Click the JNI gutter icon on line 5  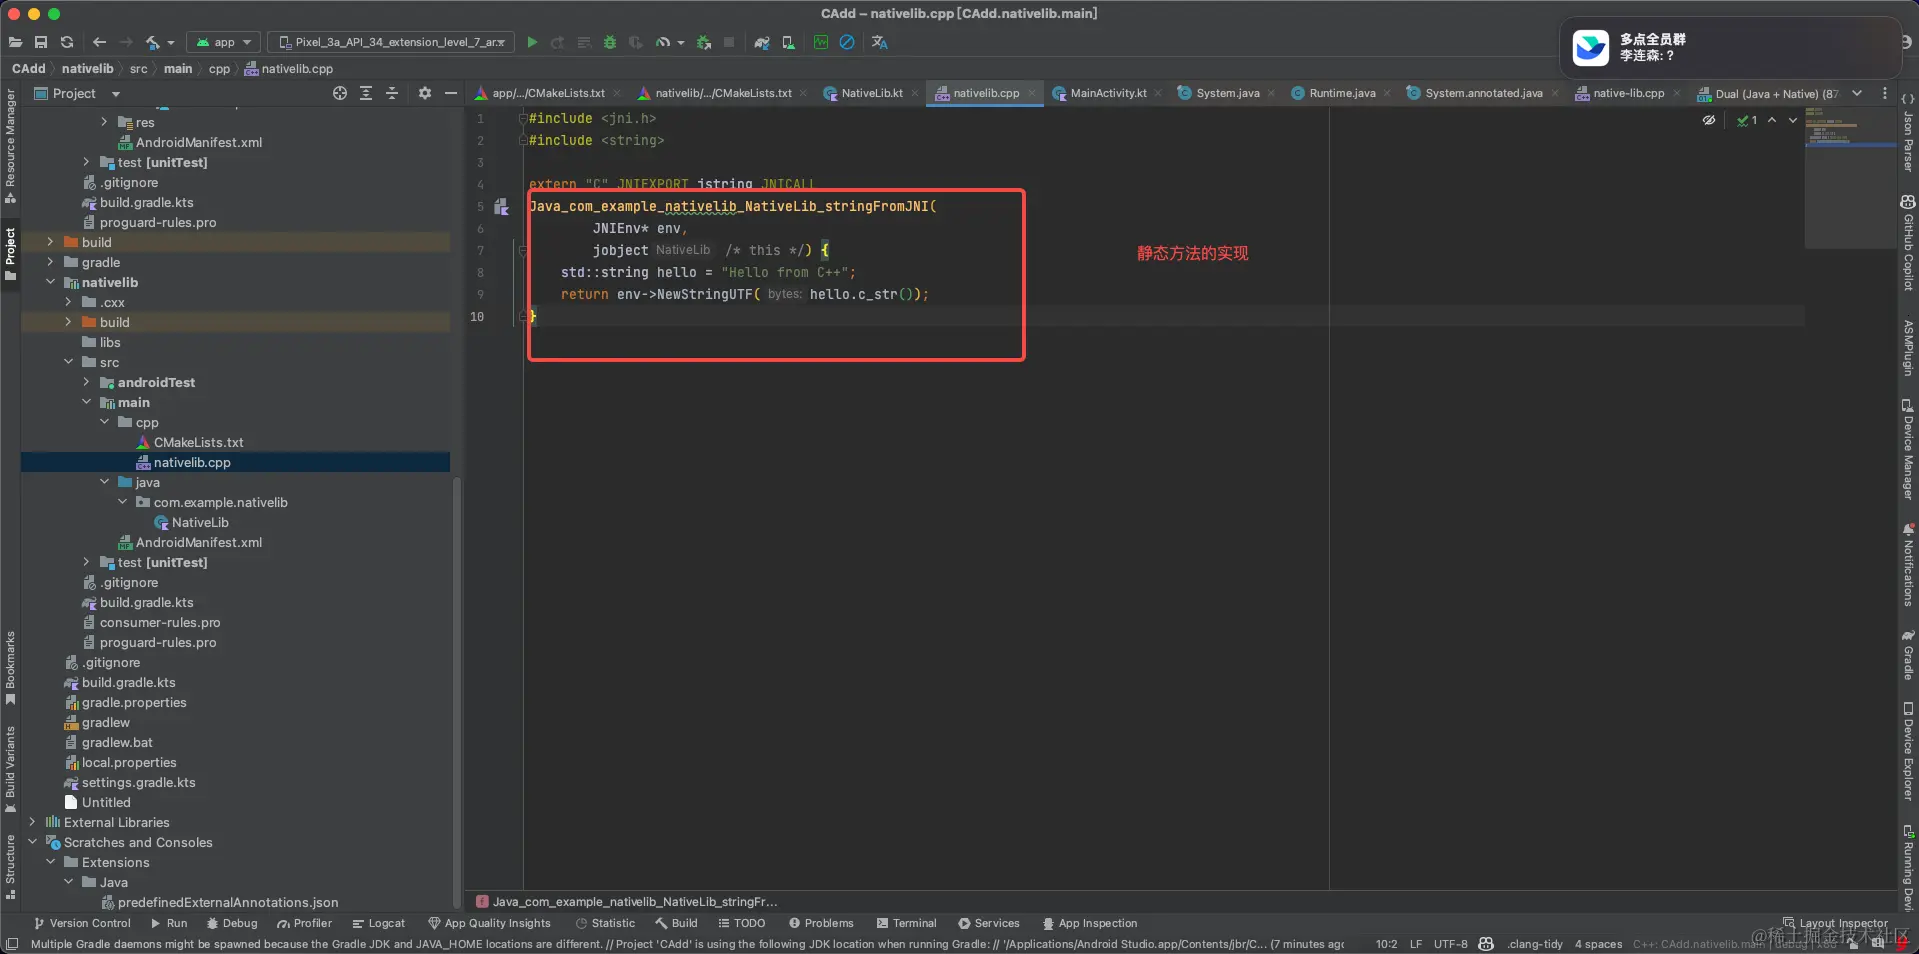click(501, 207)
